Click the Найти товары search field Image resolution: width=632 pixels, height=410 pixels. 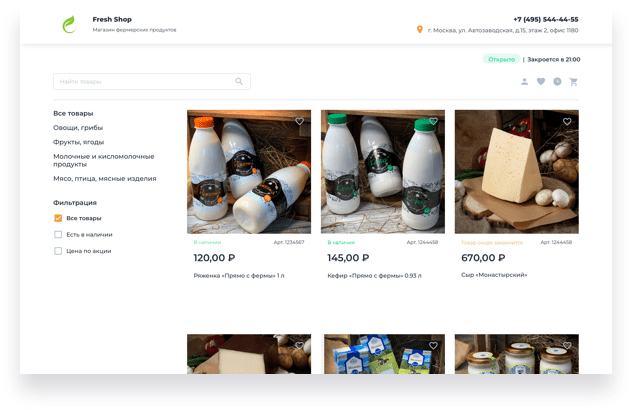point(152,81)
